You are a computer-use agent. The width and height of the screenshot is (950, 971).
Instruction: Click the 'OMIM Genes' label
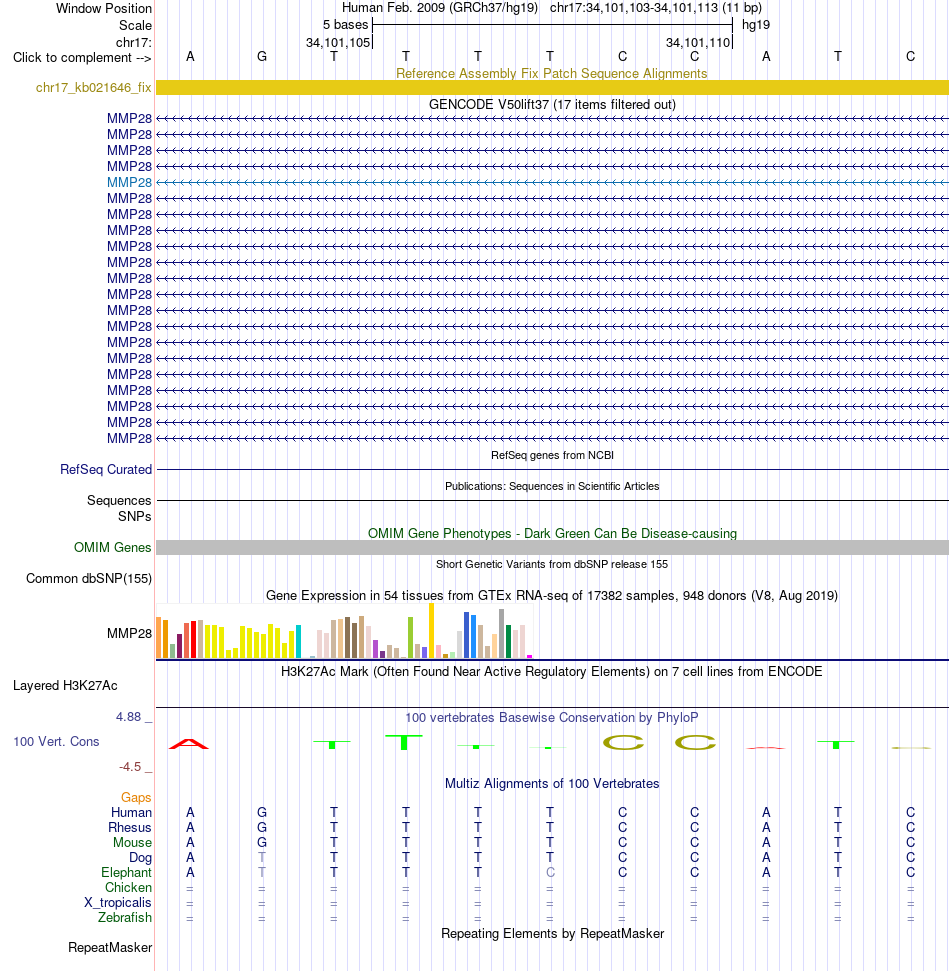tap(113, 547)
